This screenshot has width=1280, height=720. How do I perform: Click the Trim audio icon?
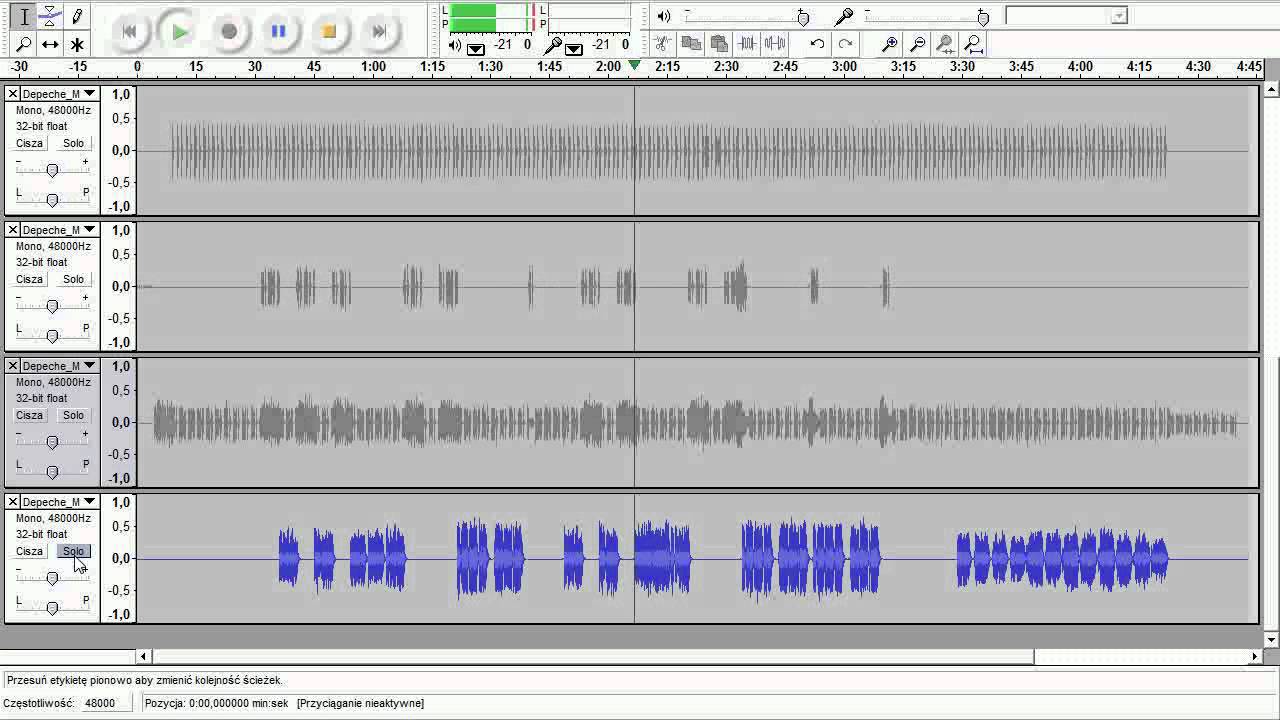[746, 44]
